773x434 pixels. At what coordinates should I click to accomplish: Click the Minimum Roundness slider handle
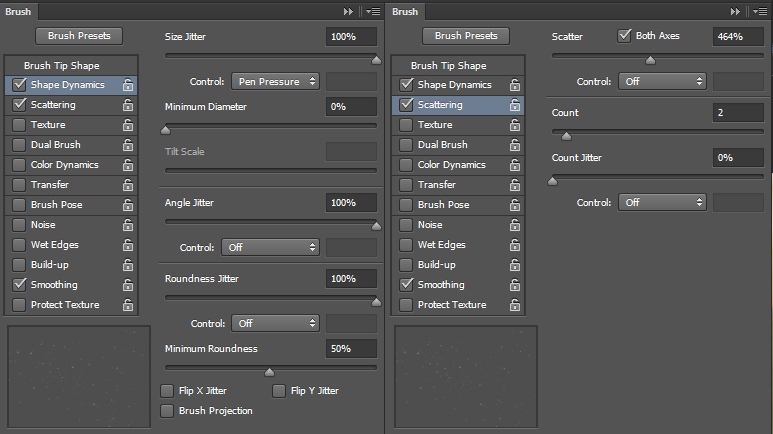270,372
